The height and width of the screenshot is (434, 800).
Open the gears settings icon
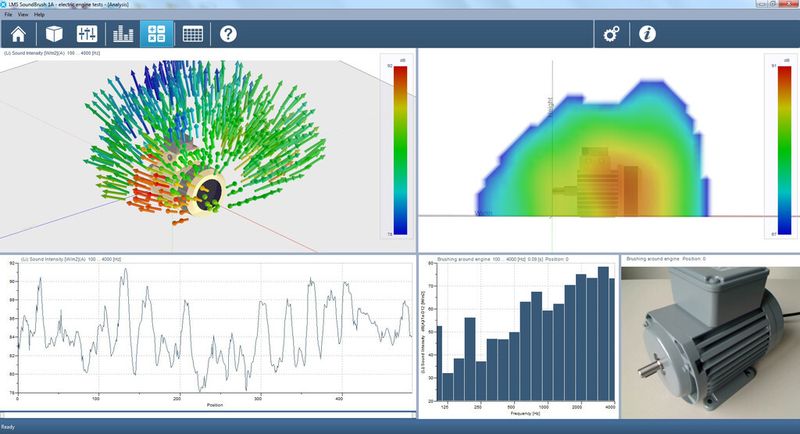611,34
